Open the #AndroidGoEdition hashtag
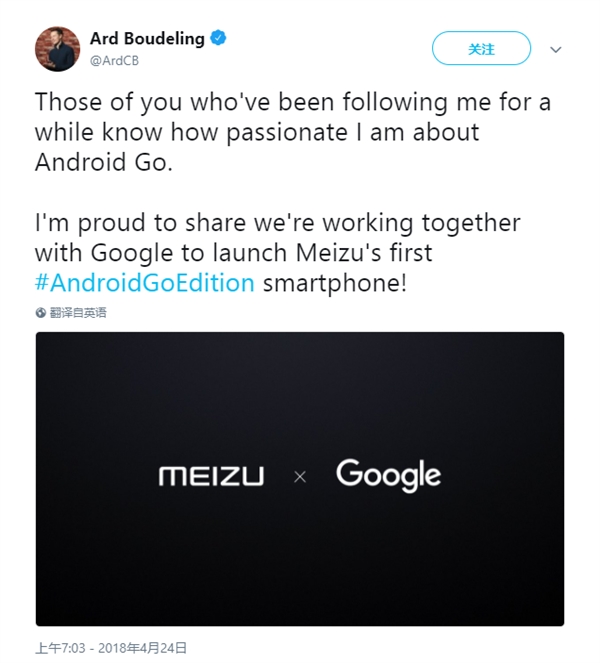The width and height of the screenshot is (600, 663). [145, 282]
